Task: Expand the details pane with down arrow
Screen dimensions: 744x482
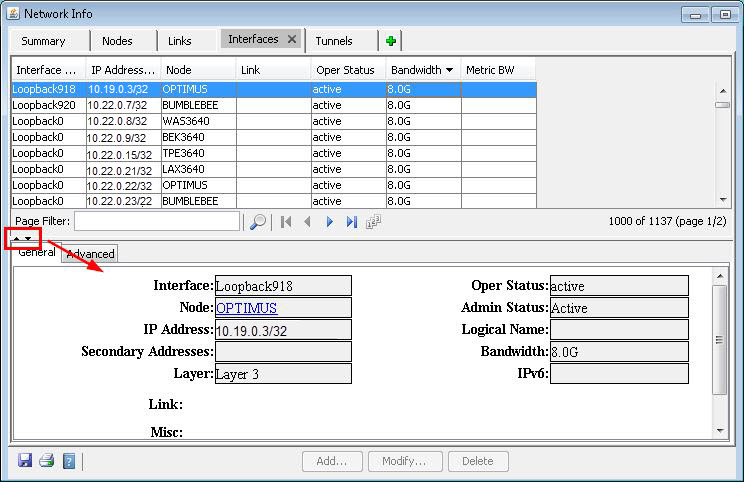Action: (x=29, y=238)
